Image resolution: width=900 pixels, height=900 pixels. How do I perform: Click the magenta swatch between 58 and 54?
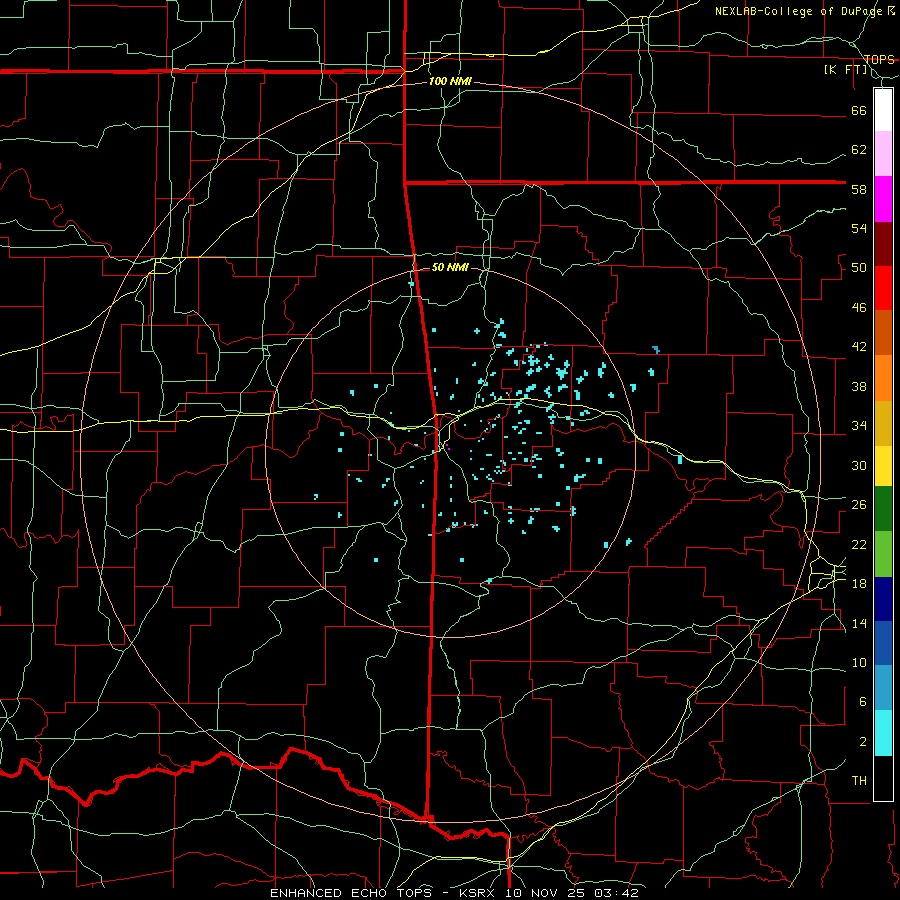coord(883,199)
